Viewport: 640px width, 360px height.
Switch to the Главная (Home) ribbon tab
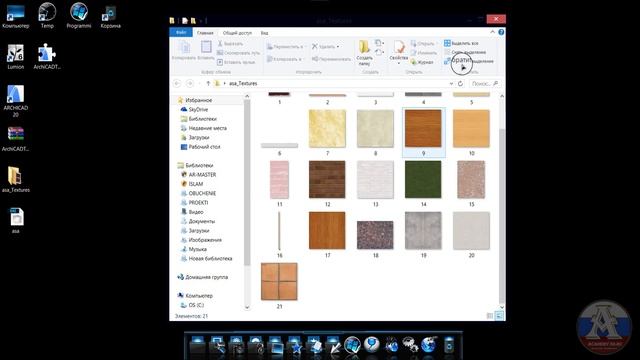click(x=205, y=33)
